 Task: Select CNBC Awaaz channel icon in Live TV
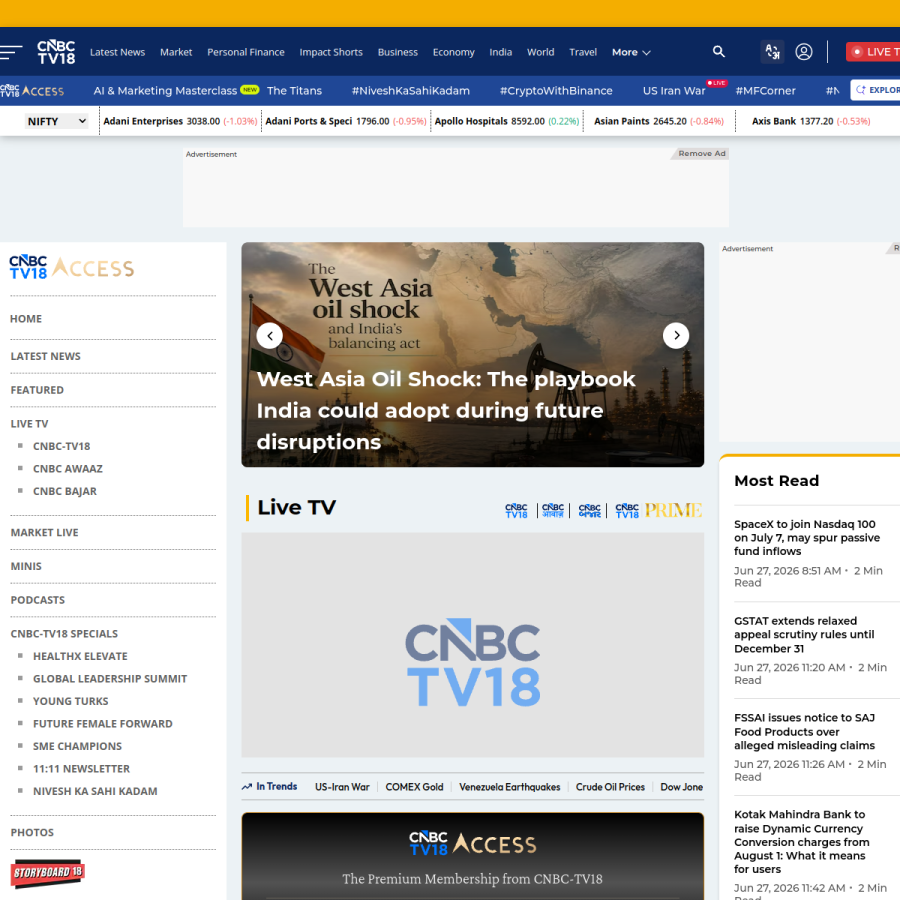click(x=553, y=510)
